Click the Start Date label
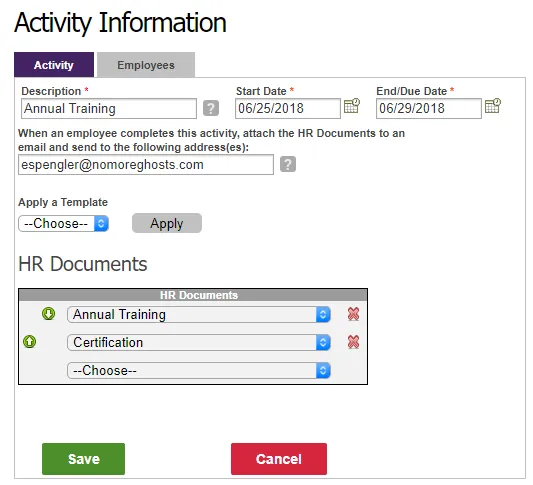 pos(261,91)
